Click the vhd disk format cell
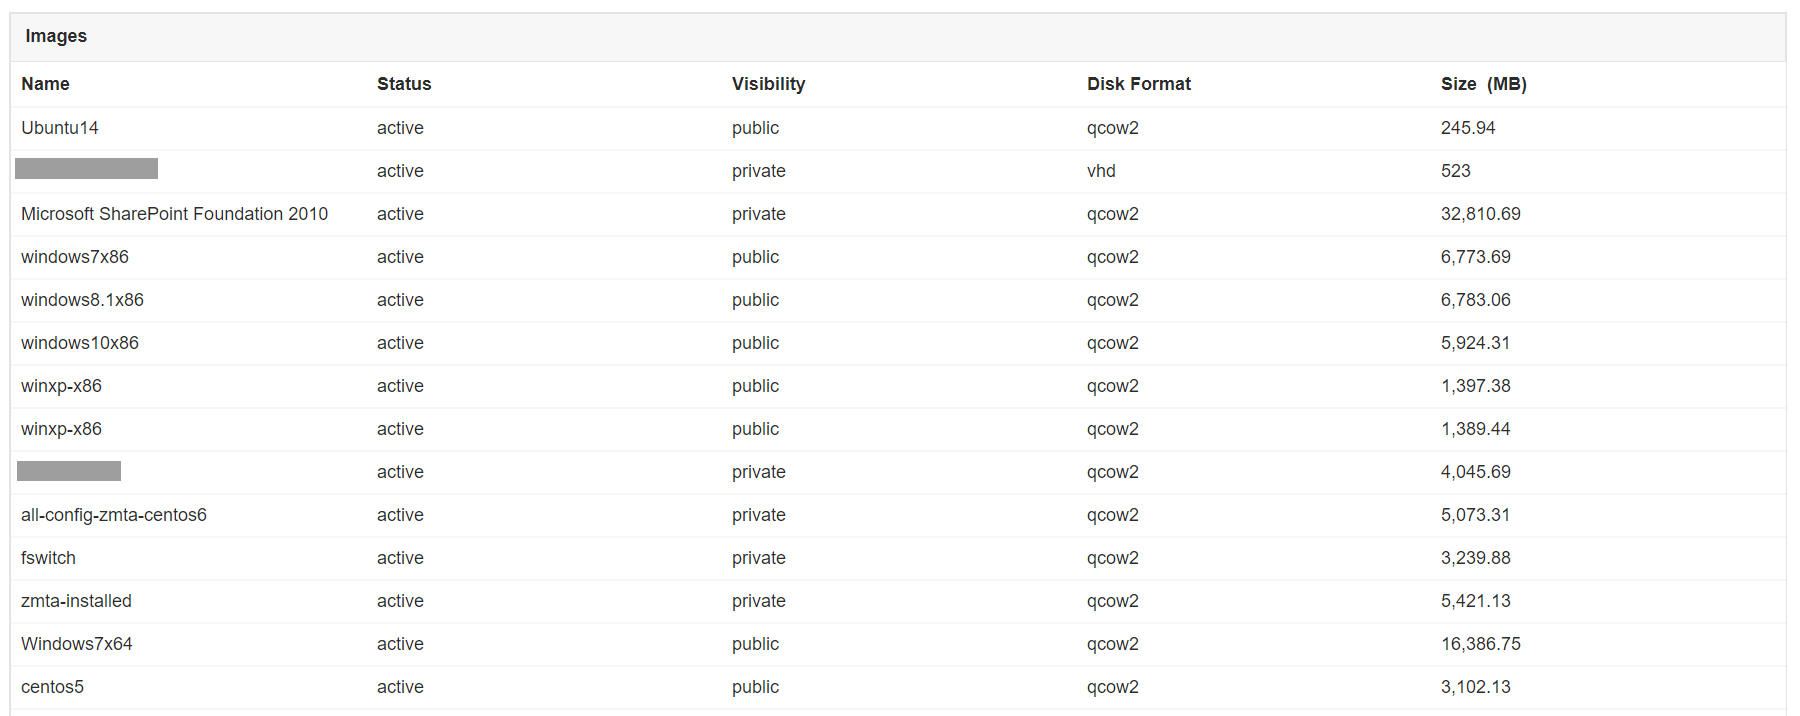The image size is (1800, 716). [x=1101, y=171]
